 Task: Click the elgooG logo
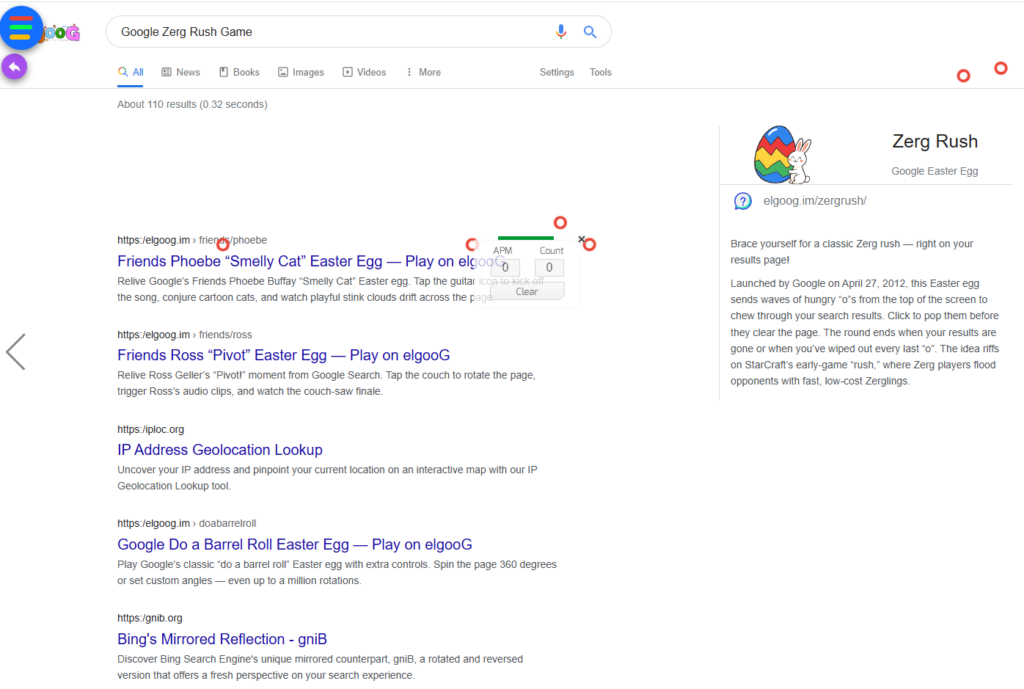coord(62,33)
